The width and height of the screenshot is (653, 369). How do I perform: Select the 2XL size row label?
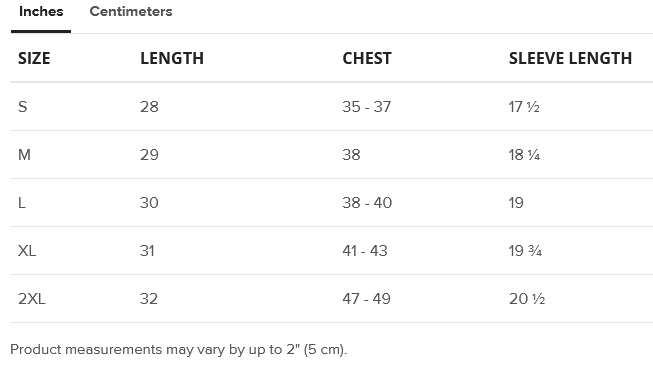click(32, 299)
